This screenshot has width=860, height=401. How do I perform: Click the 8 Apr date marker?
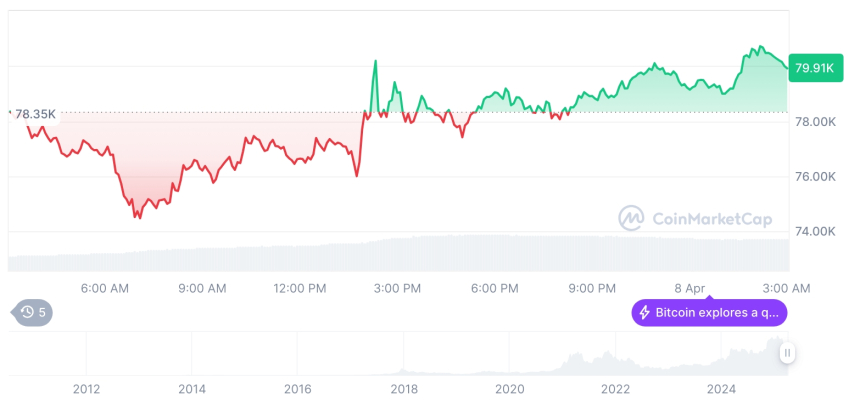(x=690, y=289)
